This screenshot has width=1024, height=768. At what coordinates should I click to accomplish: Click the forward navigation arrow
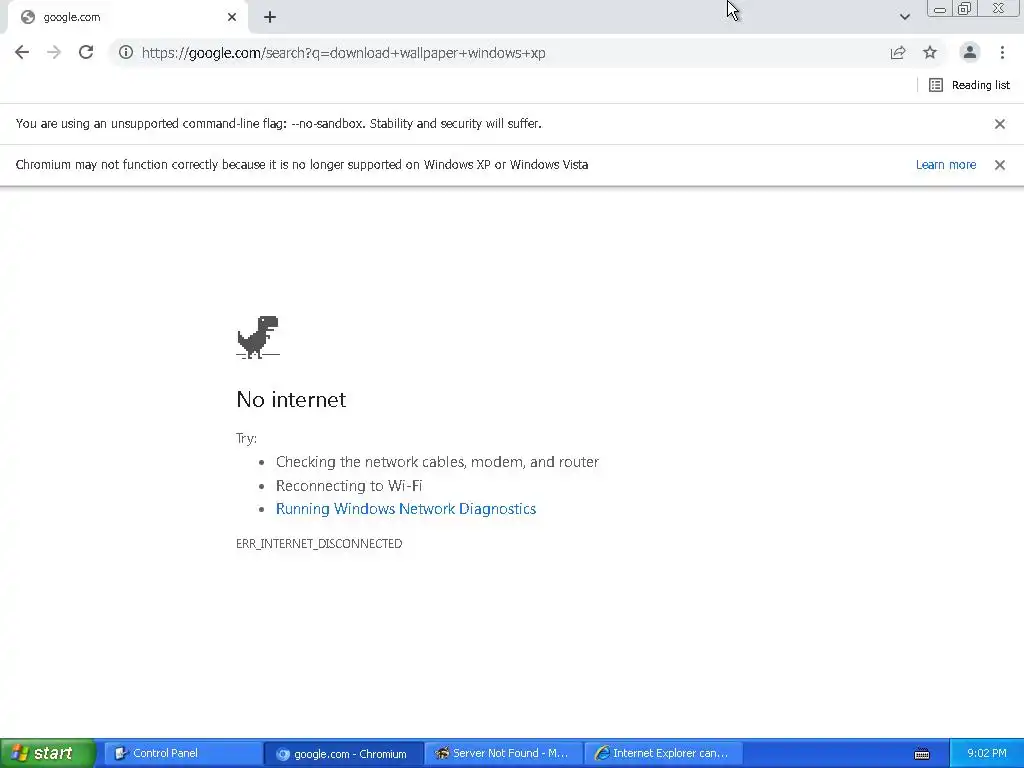[54, 52]
